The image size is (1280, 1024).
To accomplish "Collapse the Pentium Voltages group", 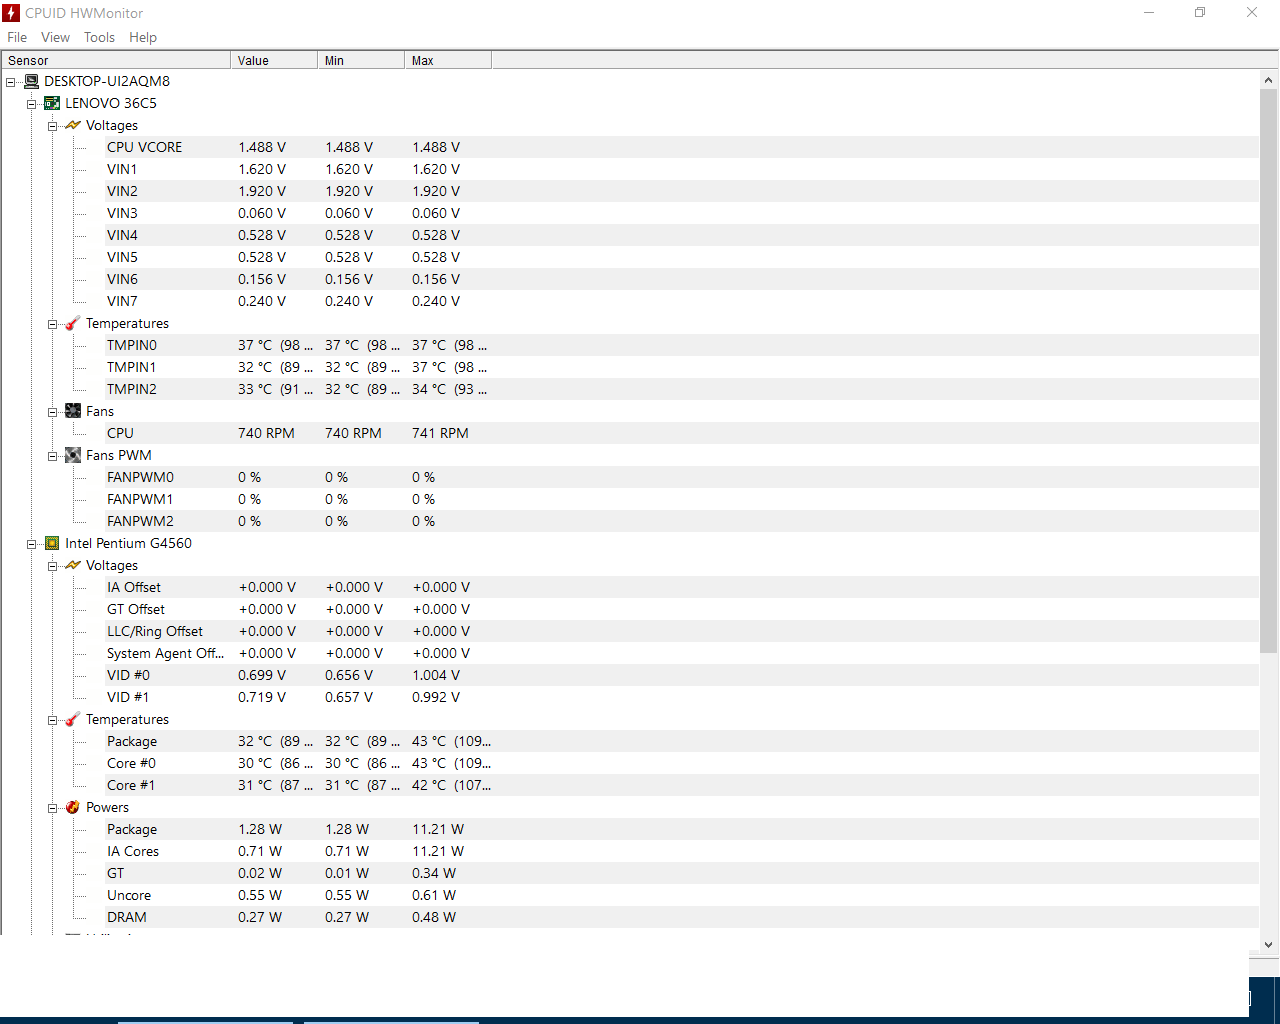I will coord(53,566).
